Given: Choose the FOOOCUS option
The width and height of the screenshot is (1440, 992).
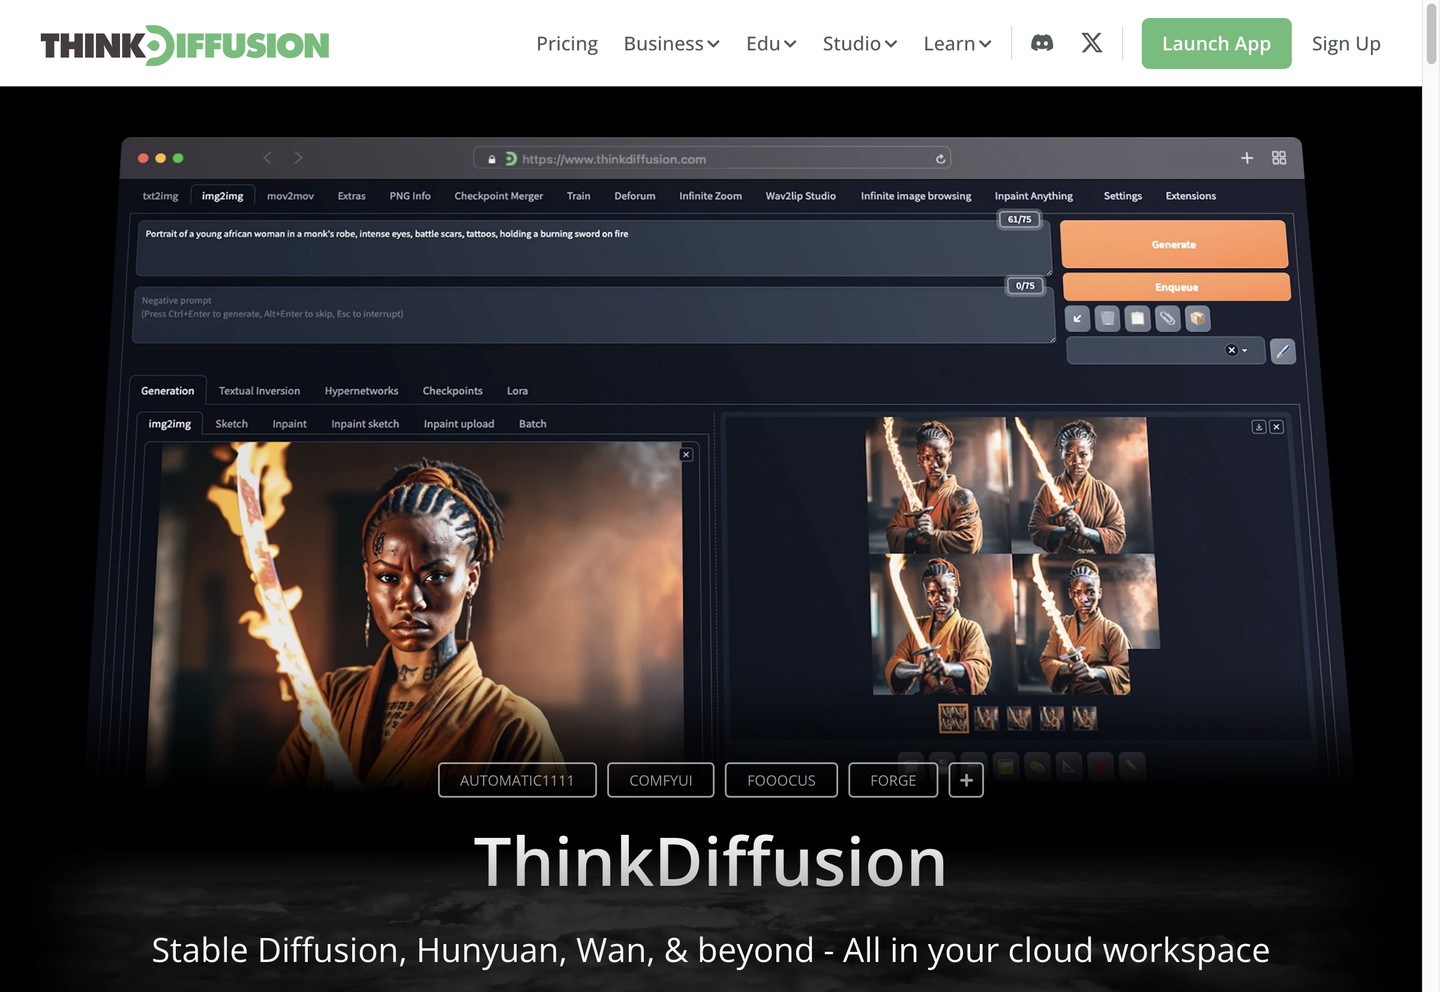Looking at the screenshot, I should click(x=781, y=780).
